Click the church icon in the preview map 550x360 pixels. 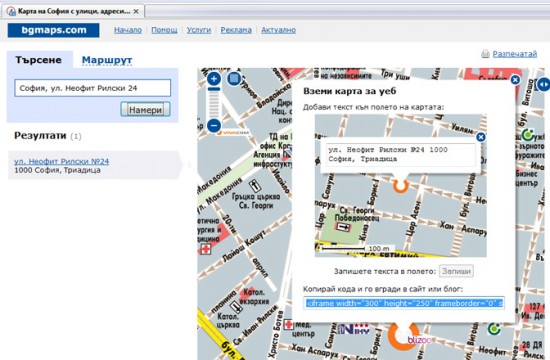pyautogui.click(x=343, y=227)
